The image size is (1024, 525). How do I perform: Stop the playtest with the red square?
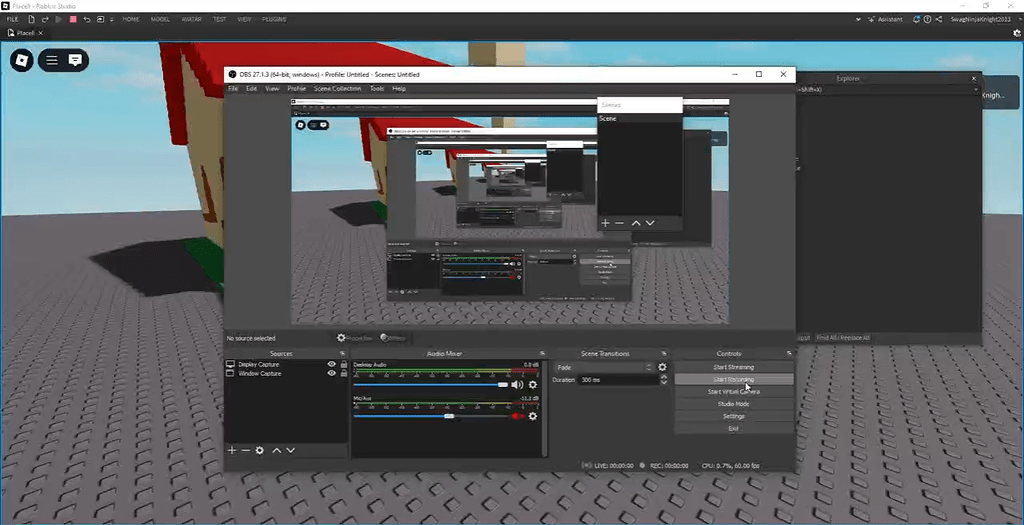(x=73, y=20)
